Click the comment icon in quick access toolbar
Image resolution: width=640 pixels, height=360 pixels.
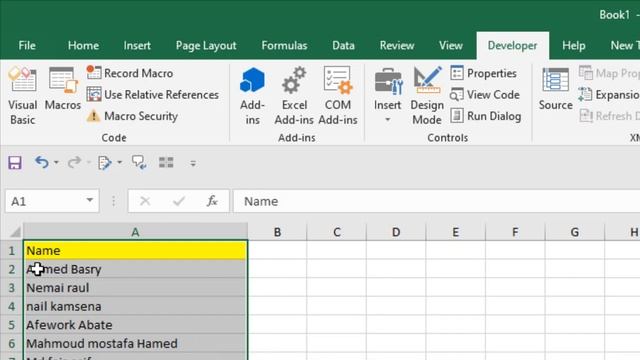click(x=139, y=162)
